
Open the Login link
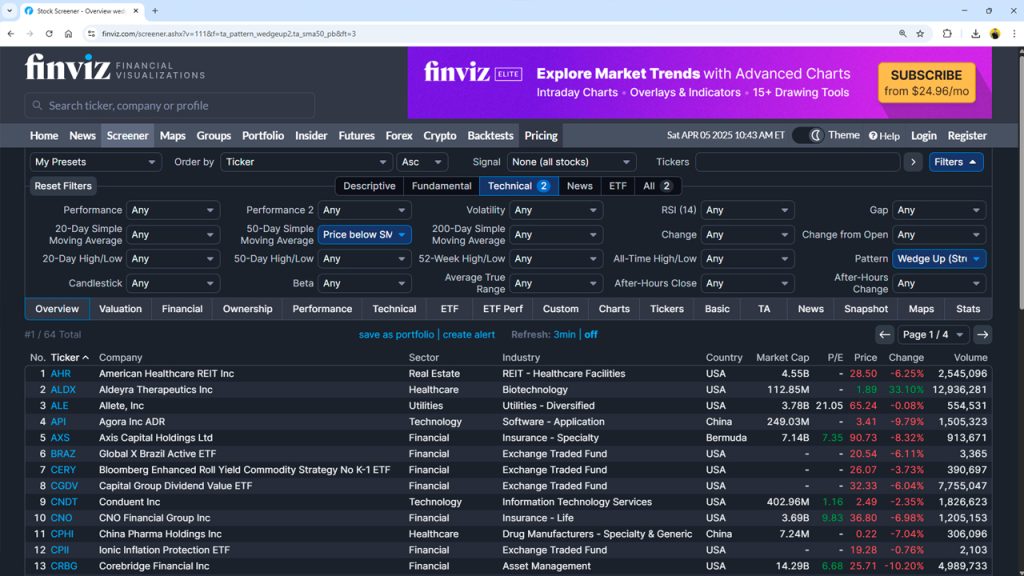pos(923,136)
